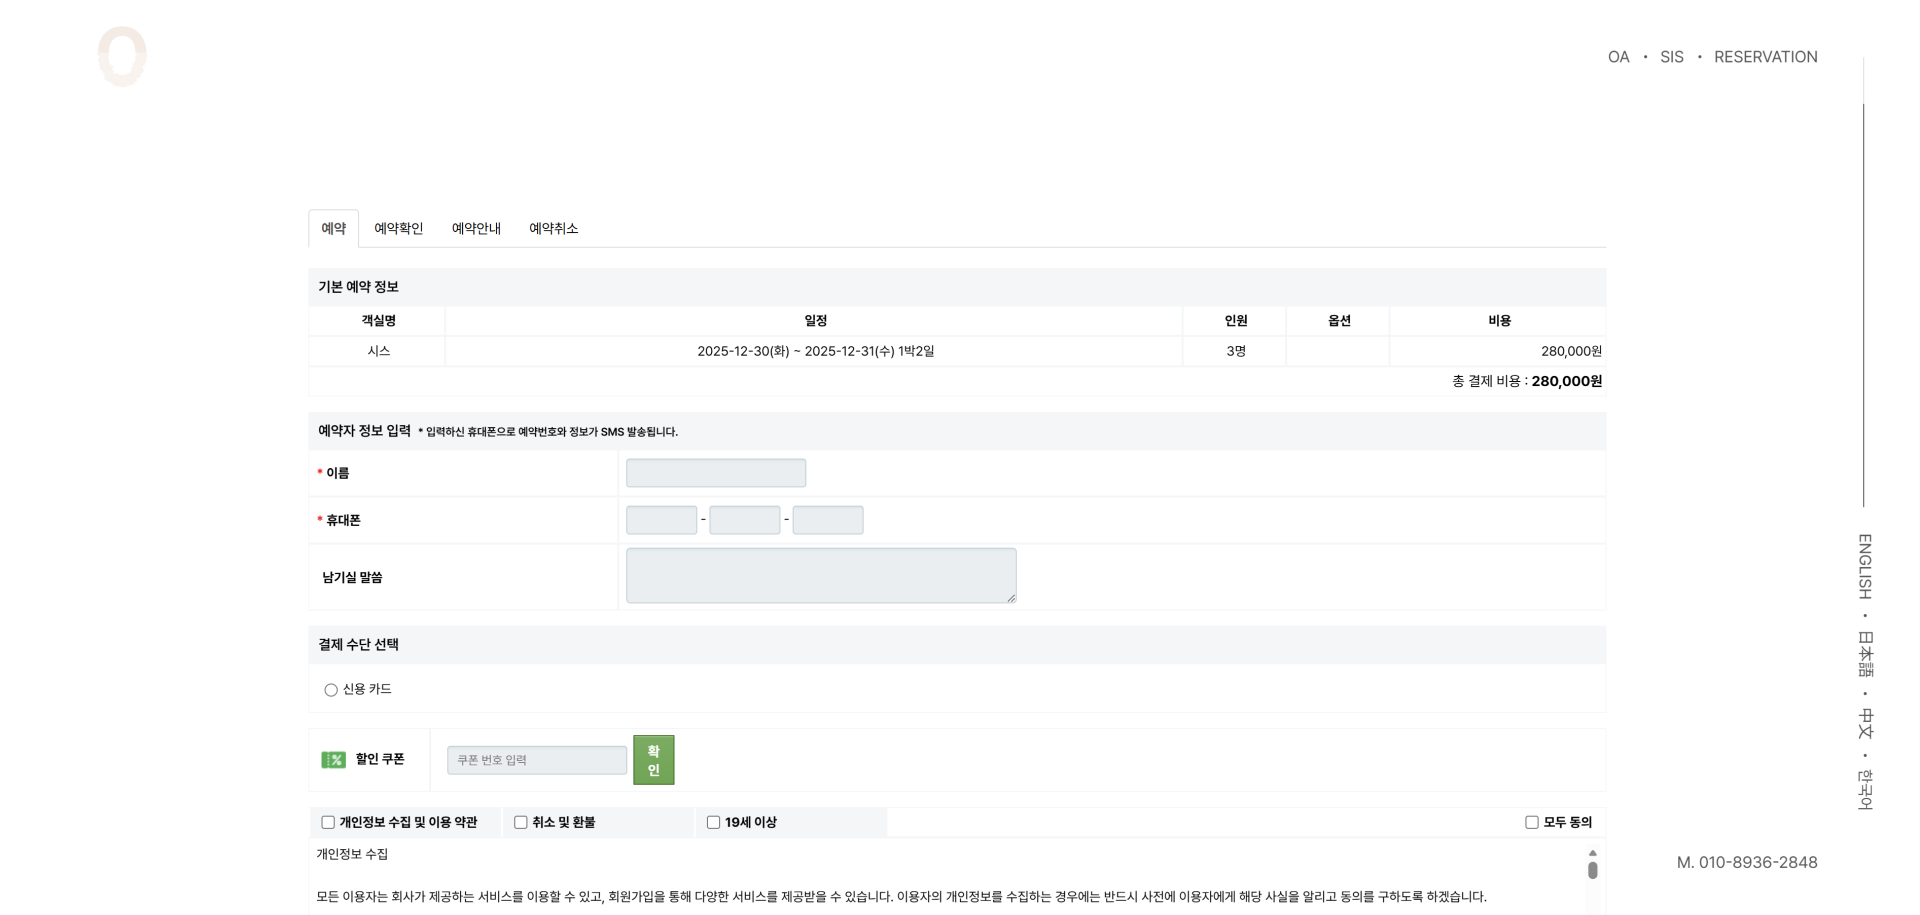Viewport: 1920px width, 915px height.
Task: Open the OA navigation link
Action: click(x=1618, y=57)
